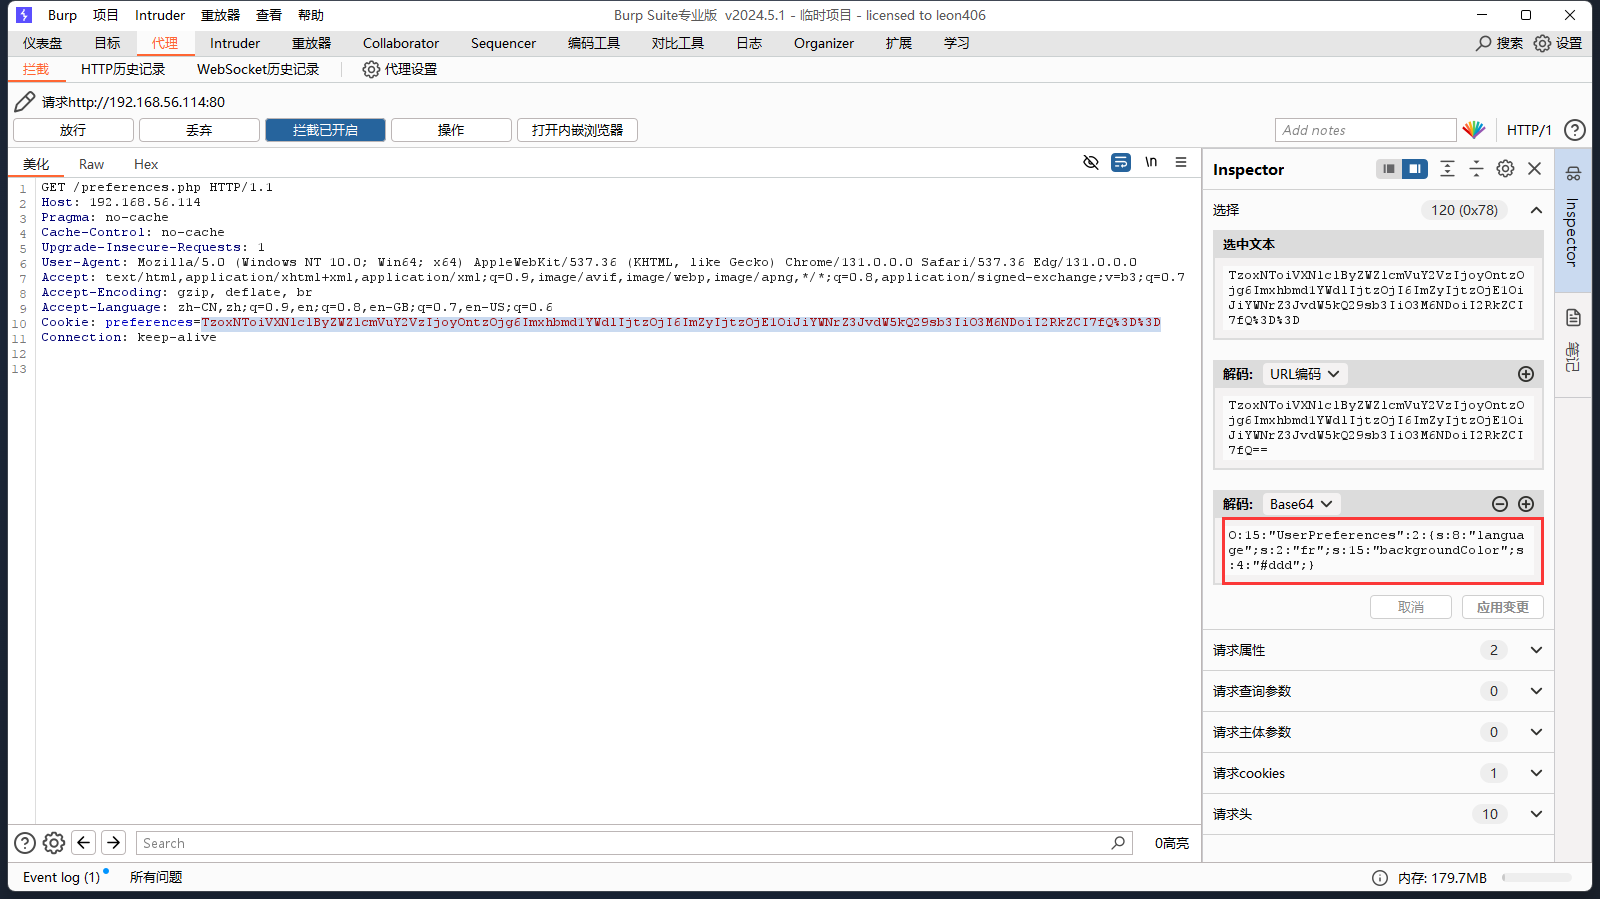Click the 放行 forward button
Viewport: 1600px width, 899px height.
point(73,130)
